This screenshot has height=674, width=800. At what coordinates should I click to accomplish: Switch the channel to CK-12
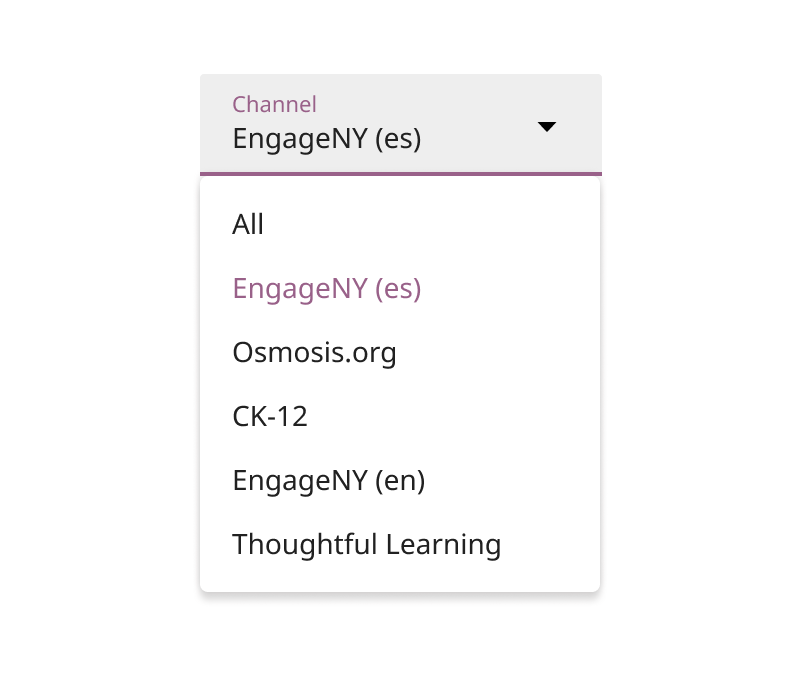point(270,416)
